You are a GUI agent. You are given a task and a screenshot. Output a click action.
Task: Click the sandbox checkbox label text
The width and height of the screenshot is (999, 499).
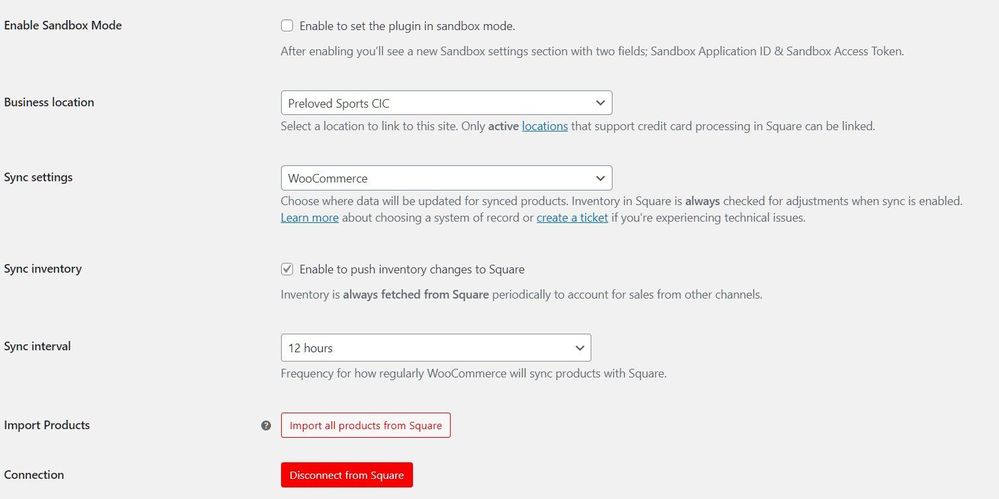[x=407, y=26]
